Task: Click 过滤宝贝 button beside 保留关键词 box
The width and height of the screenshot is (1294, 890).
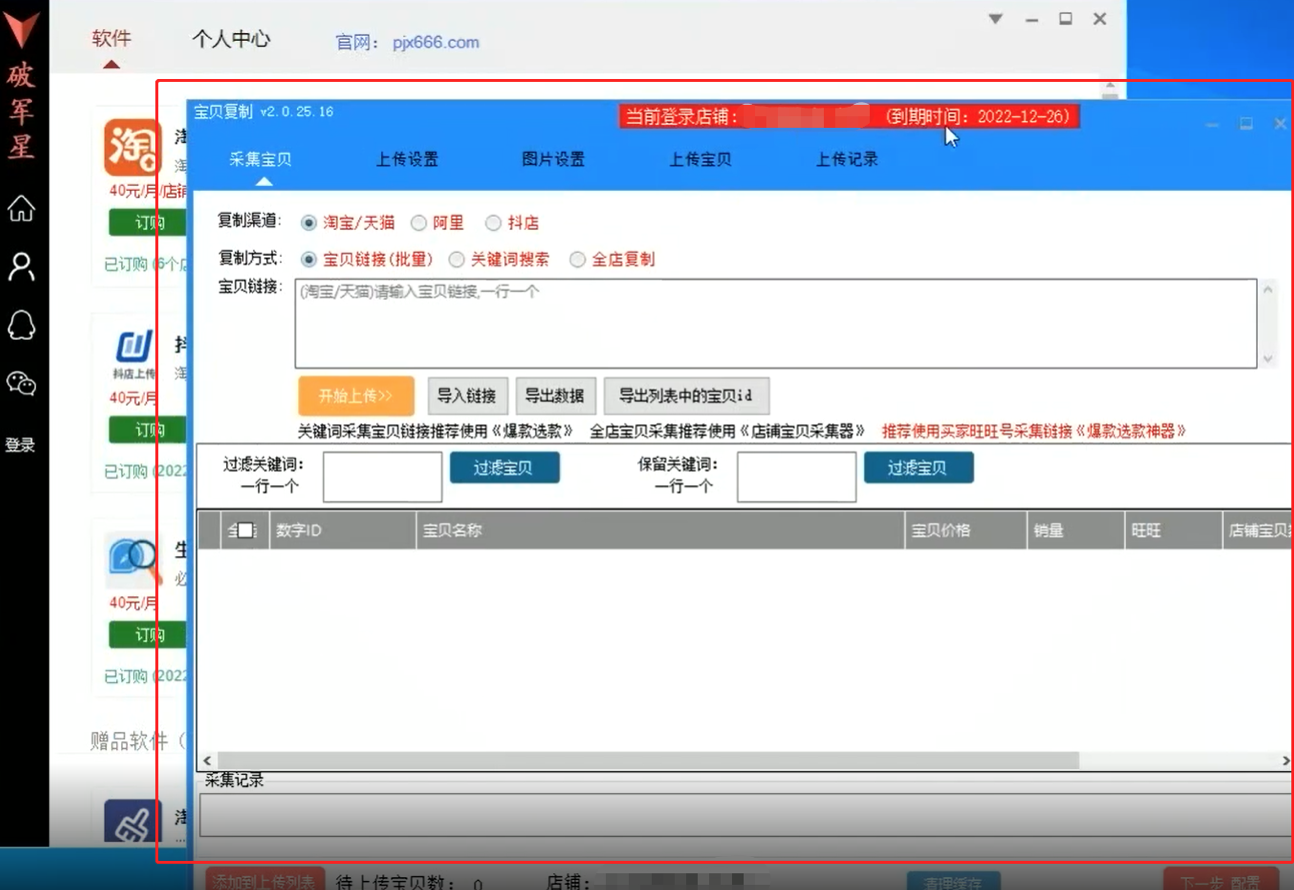Action: point(918,468)
